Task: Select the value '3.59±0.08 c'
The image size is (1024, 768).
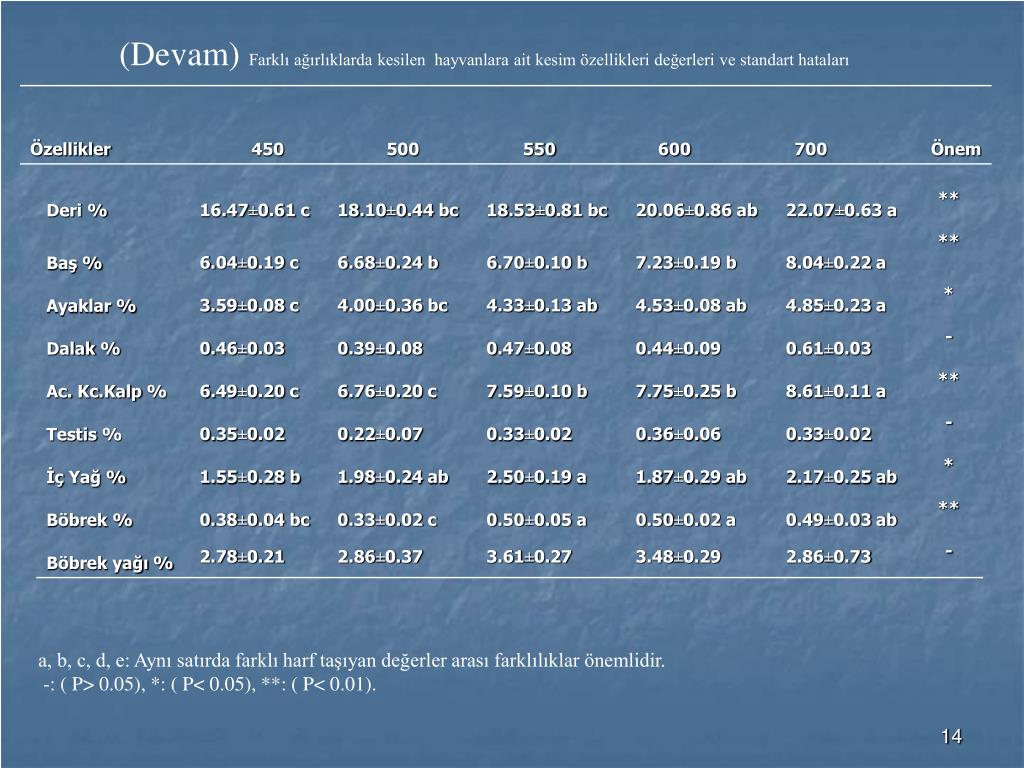Action: coord(249,306)
